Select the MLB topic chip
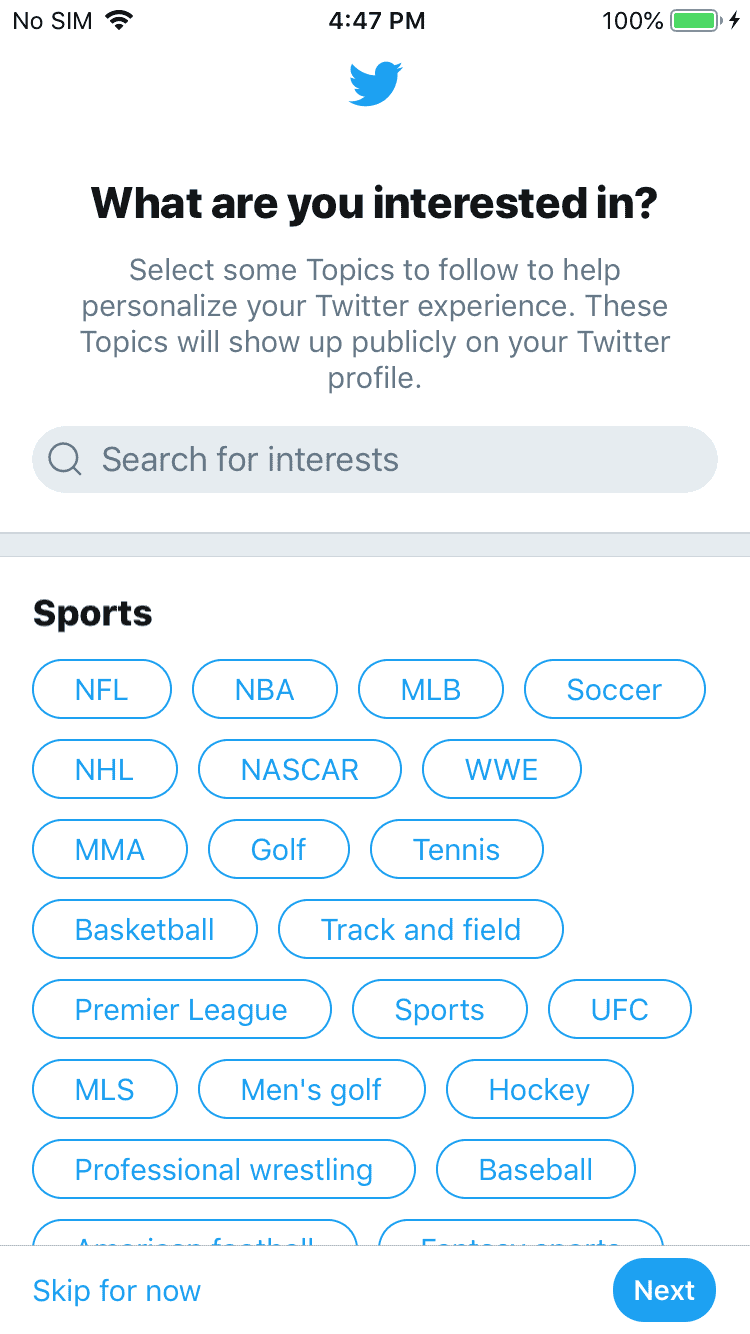The width and height of the screenshot is (750, 1334). pyautogui.click(x=431, y=689)
